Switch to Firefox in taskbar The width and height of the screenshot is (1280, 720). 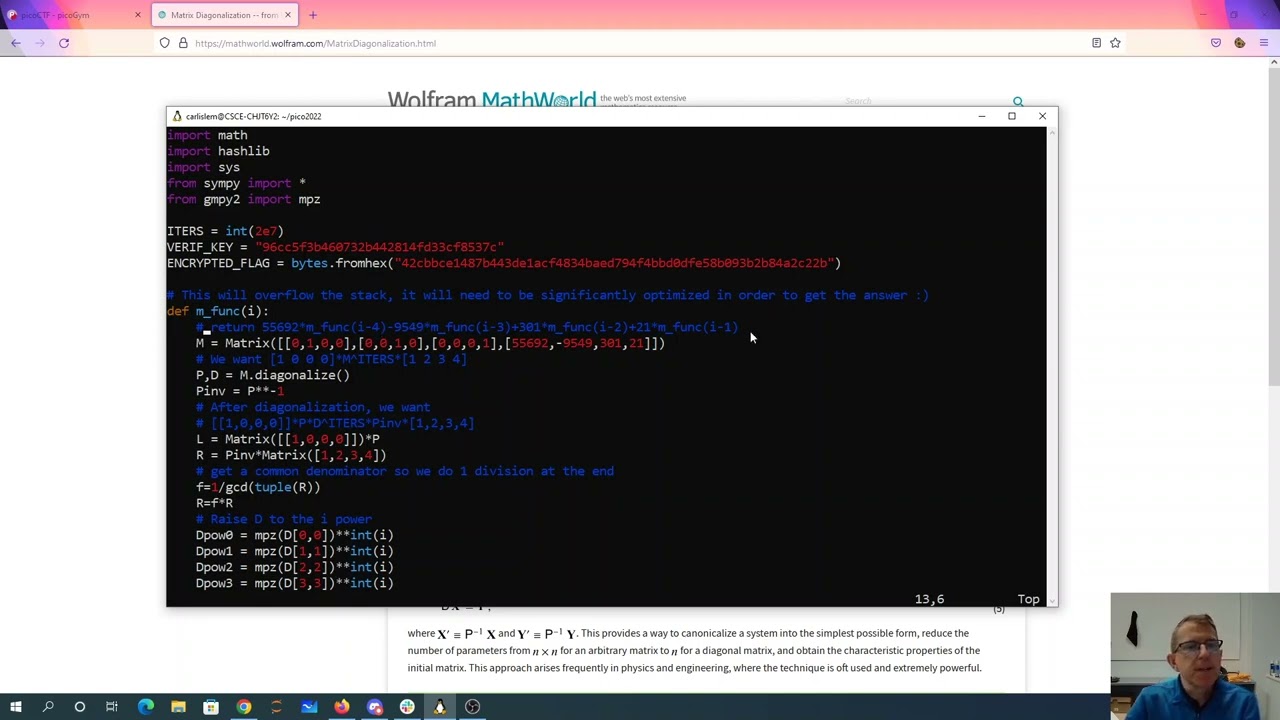[x=342, y=707]
